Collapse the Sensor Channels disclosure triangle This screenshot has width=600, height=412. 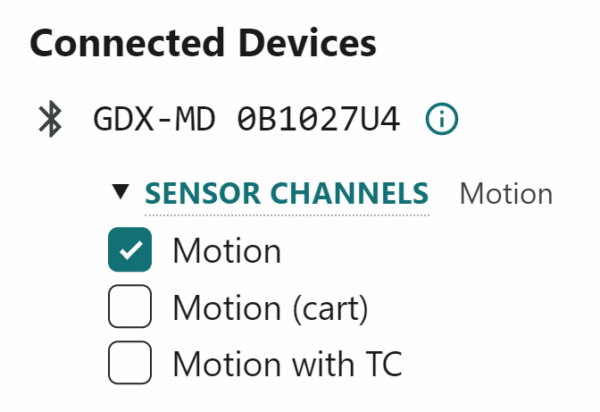[x=121, y=192]
